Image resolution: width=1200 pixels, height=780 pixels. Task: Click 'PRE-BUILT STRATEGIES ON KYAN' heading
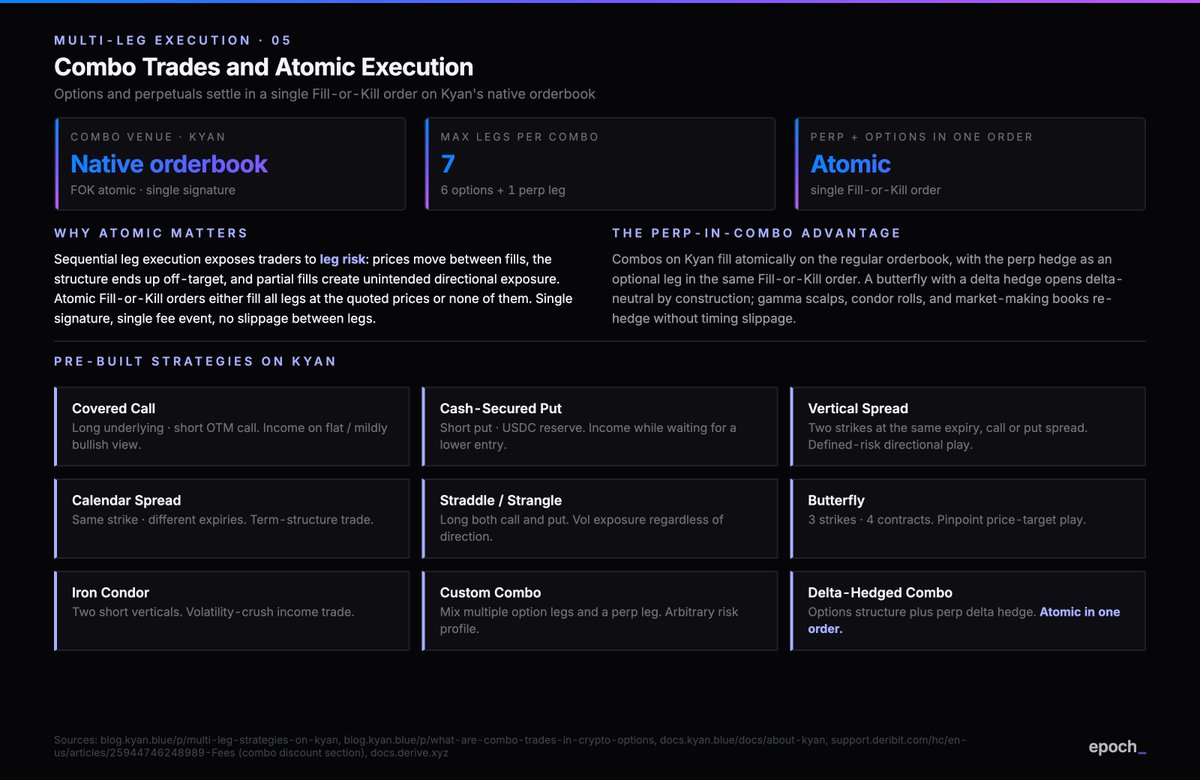pos(195,361)
